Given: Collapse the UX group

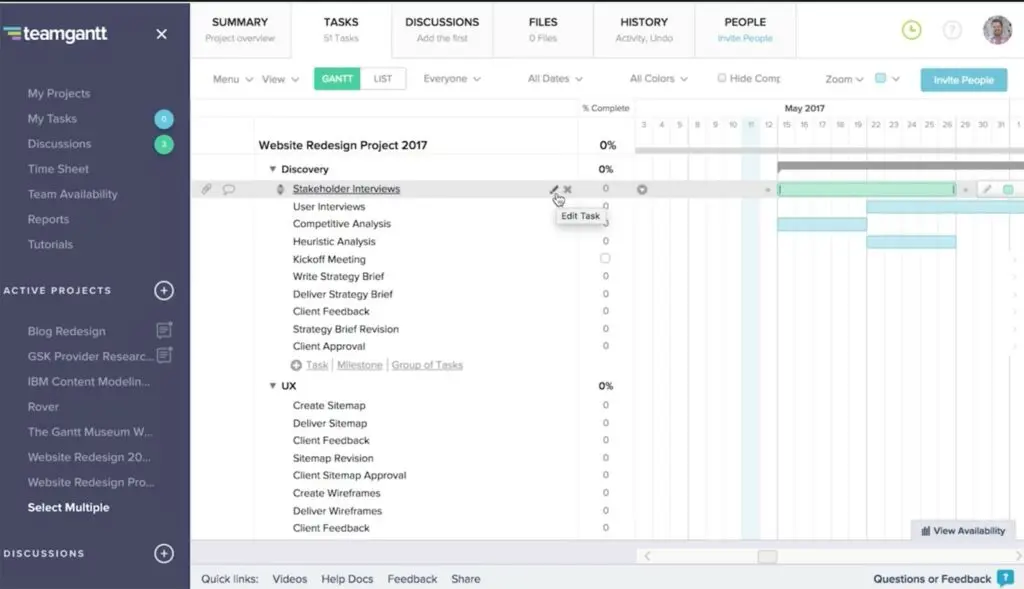Looking at the screenshot, I should tap(272, 386).
